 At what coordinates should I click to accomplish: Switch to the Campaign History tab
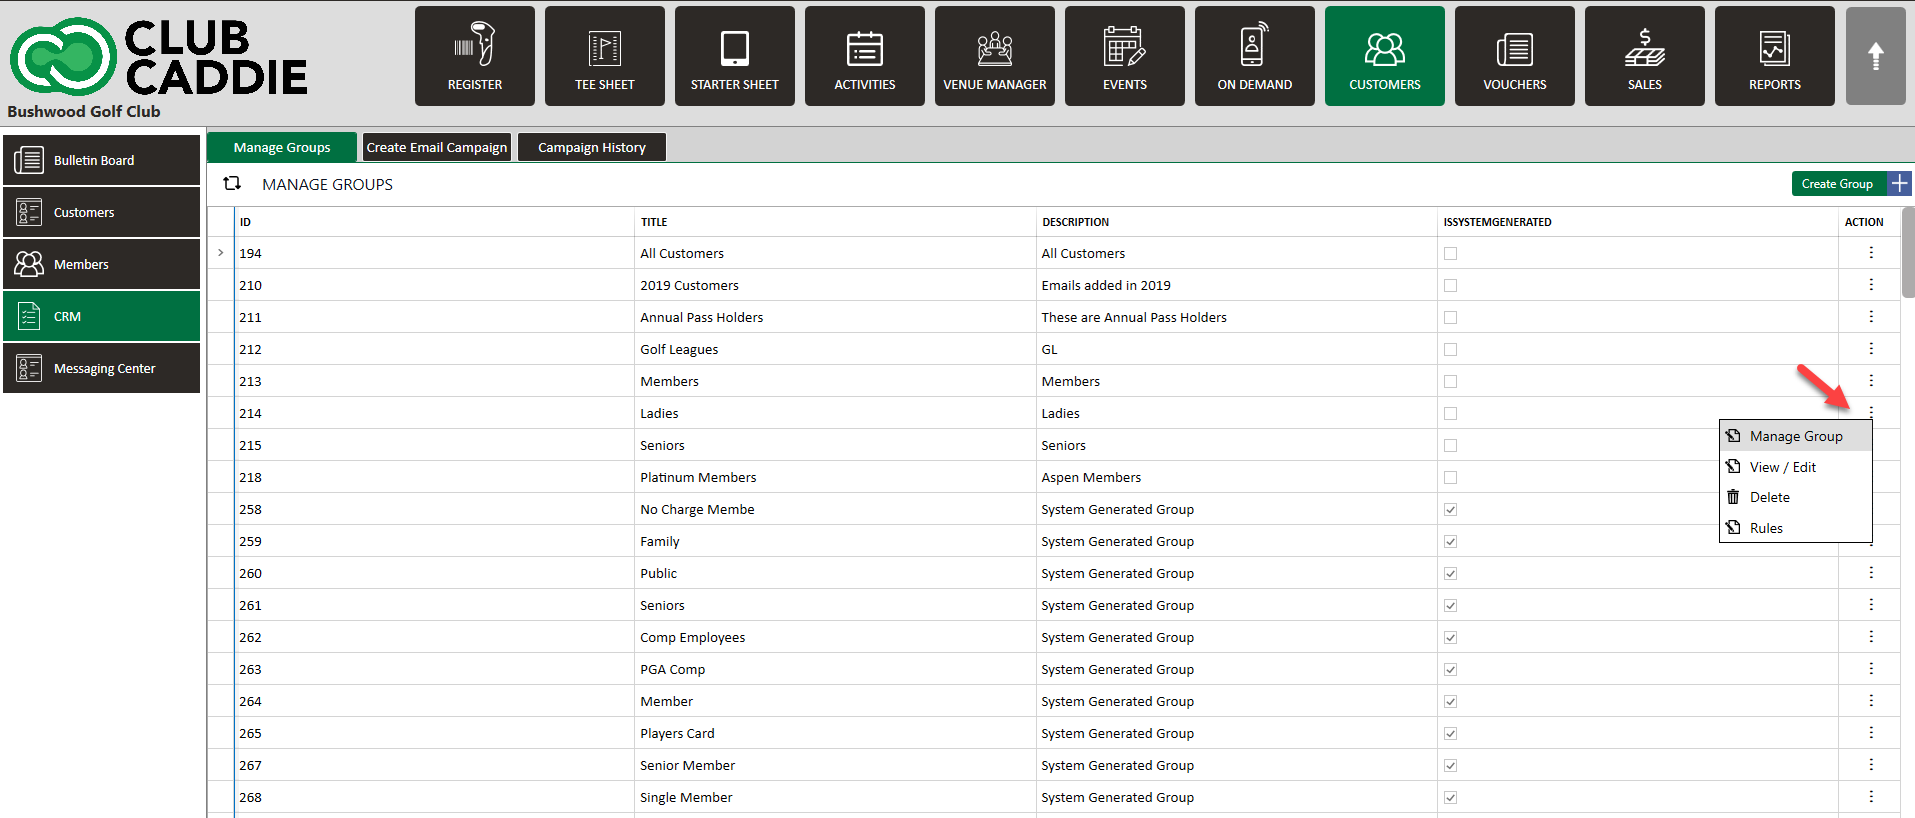[x=591, y=147]
